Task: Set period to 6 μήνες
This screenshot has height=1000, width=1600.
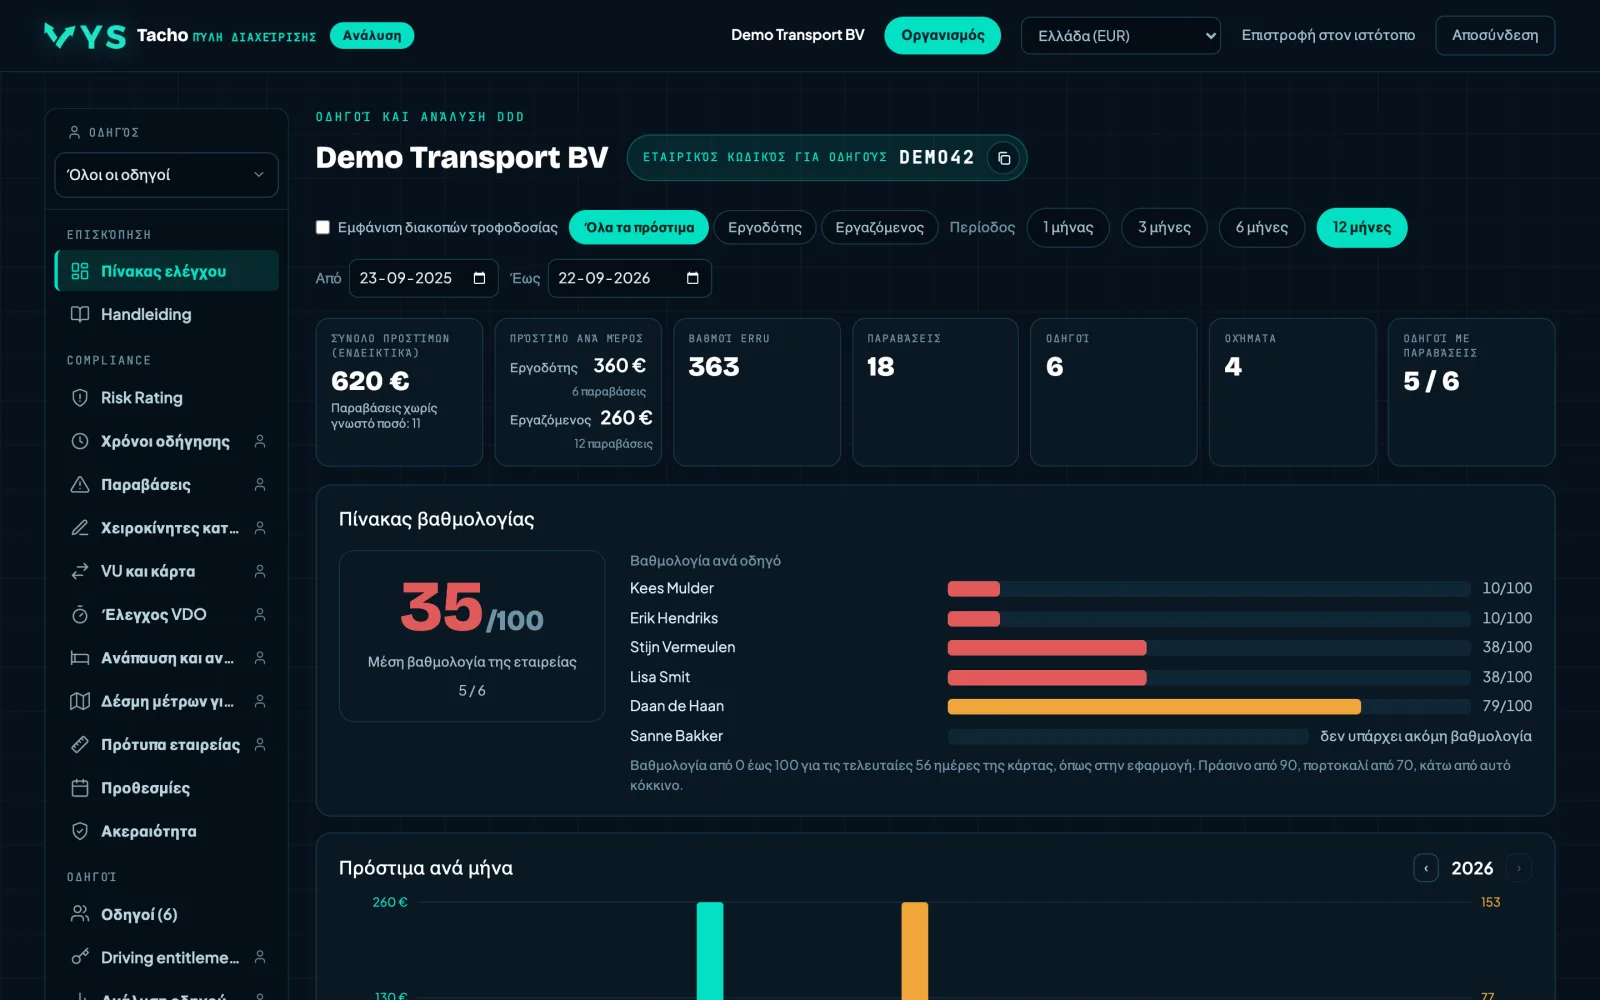Action: tap(1262, 227)
